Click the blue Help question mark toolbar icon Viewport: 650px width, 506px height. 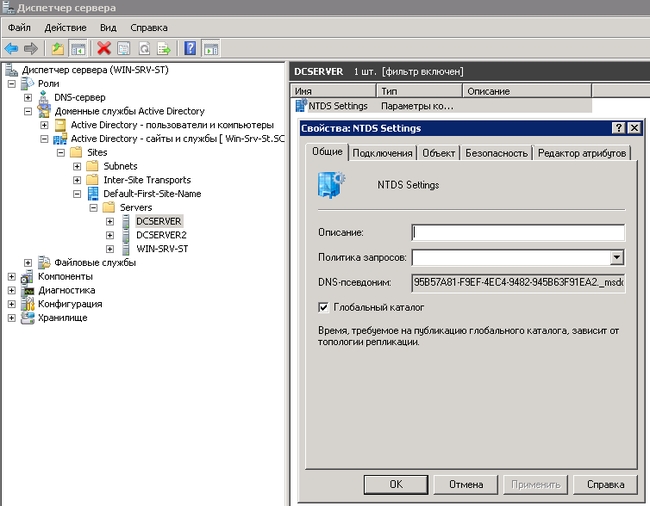(x=189, y=48)
